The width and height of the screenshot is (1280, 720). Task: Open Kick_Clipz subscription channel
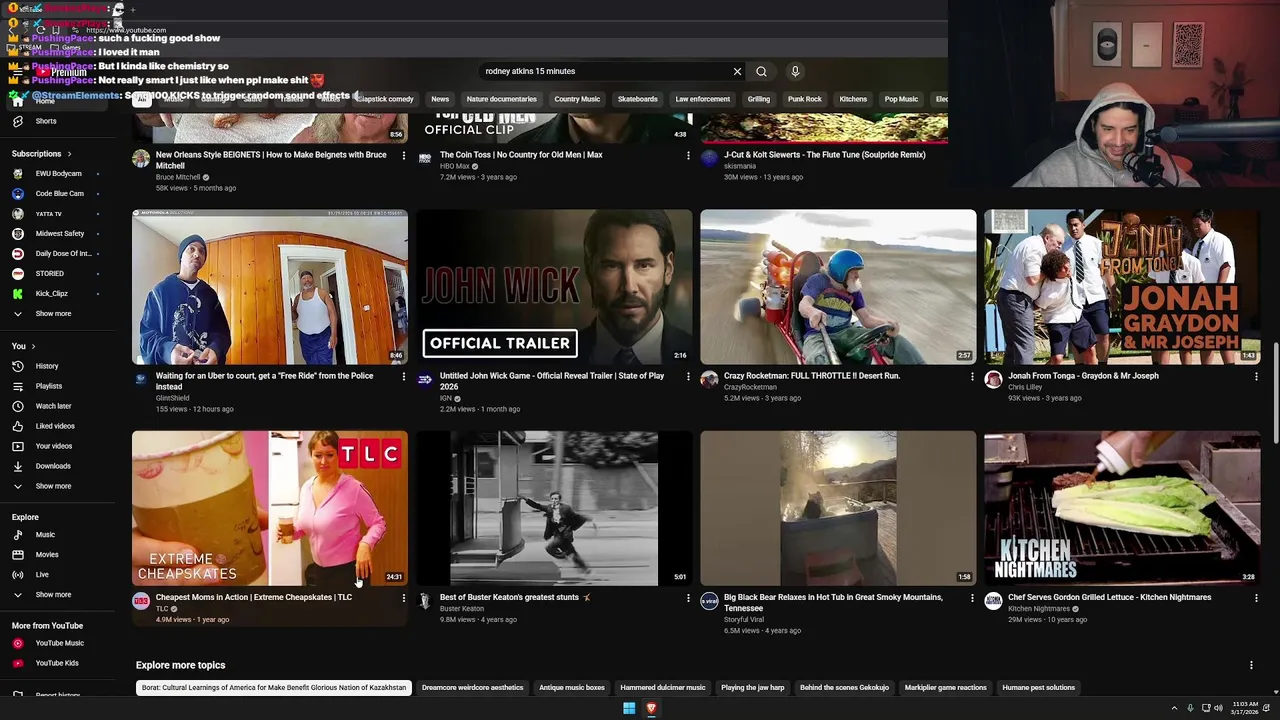pos(52,294)
